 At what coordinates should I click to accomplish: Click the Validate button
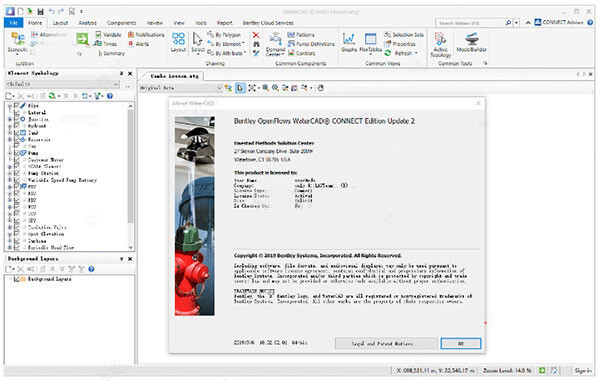coord(108,35)
